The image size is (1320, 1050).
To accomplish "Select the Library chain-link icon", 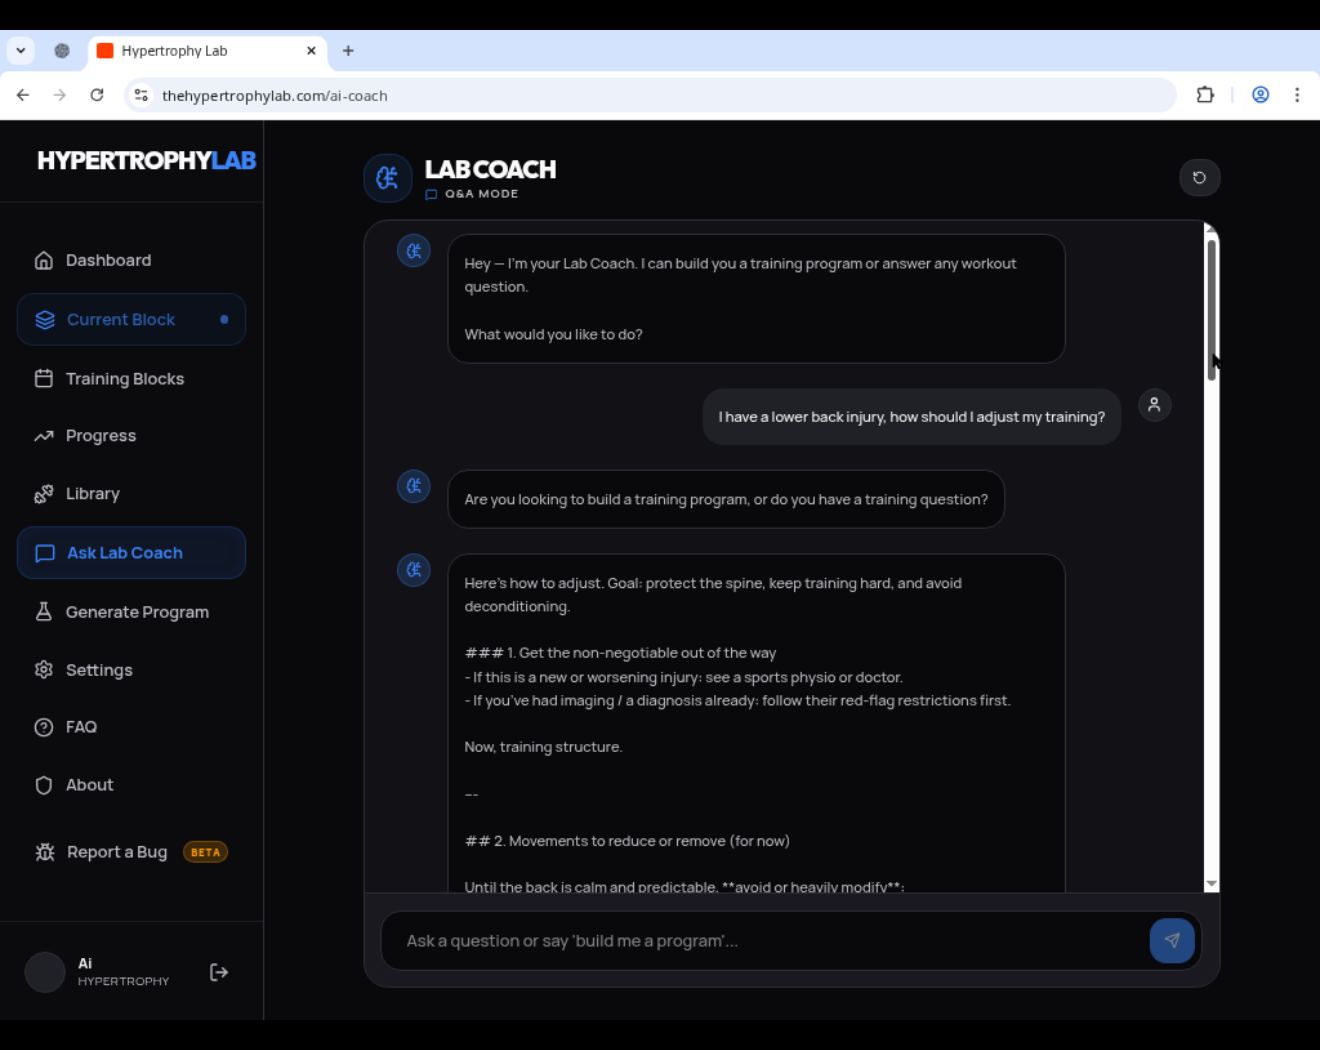I will [44, 493].
